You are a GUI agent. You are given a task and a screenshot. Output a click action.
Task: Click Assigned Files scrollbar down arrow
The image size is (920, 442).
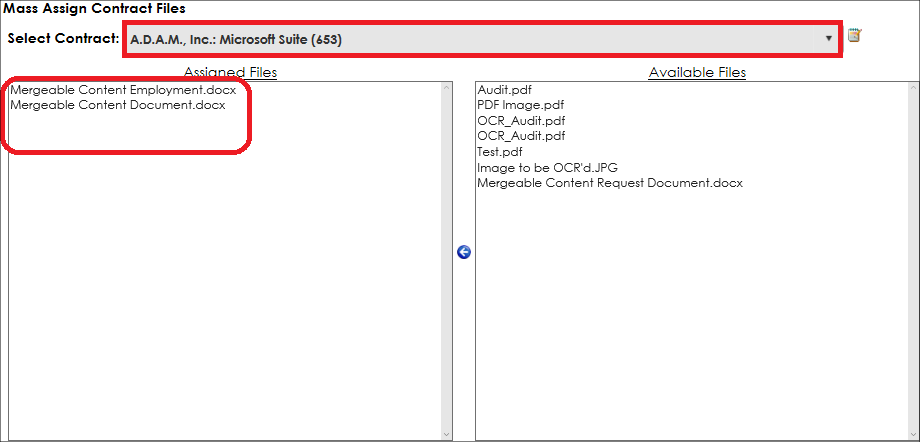[x=447, y=435]
